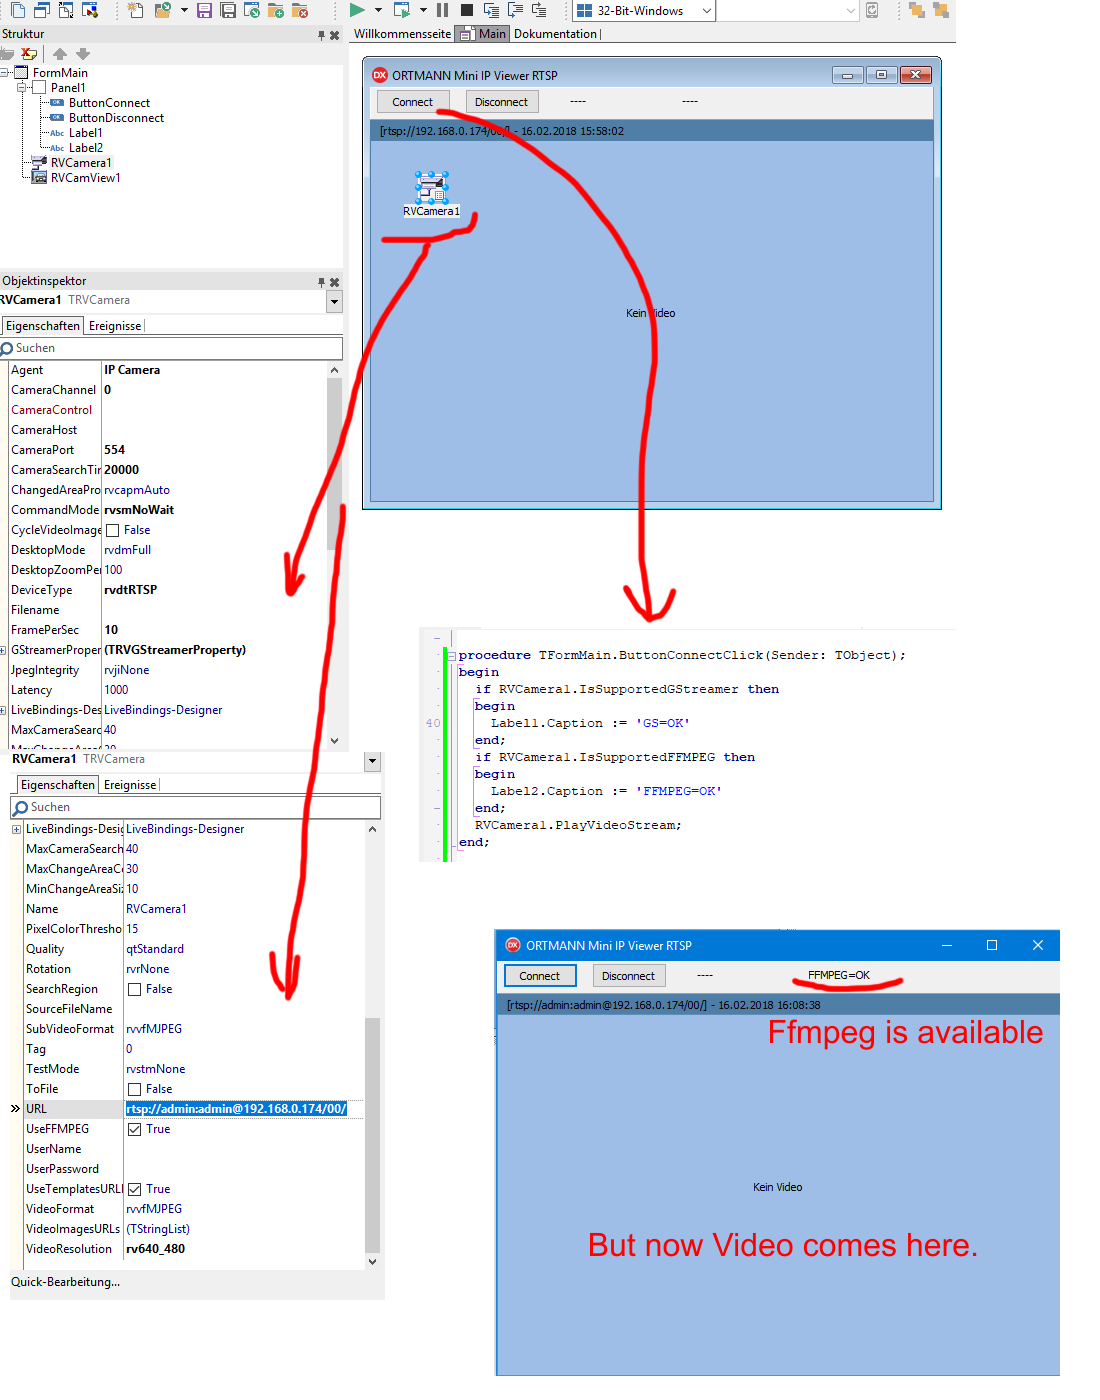This screenshot has height=1400, width=1100.
Task: Open the 32-Bit-Windows platform dropdown
Action: click(x=706, y=11)
